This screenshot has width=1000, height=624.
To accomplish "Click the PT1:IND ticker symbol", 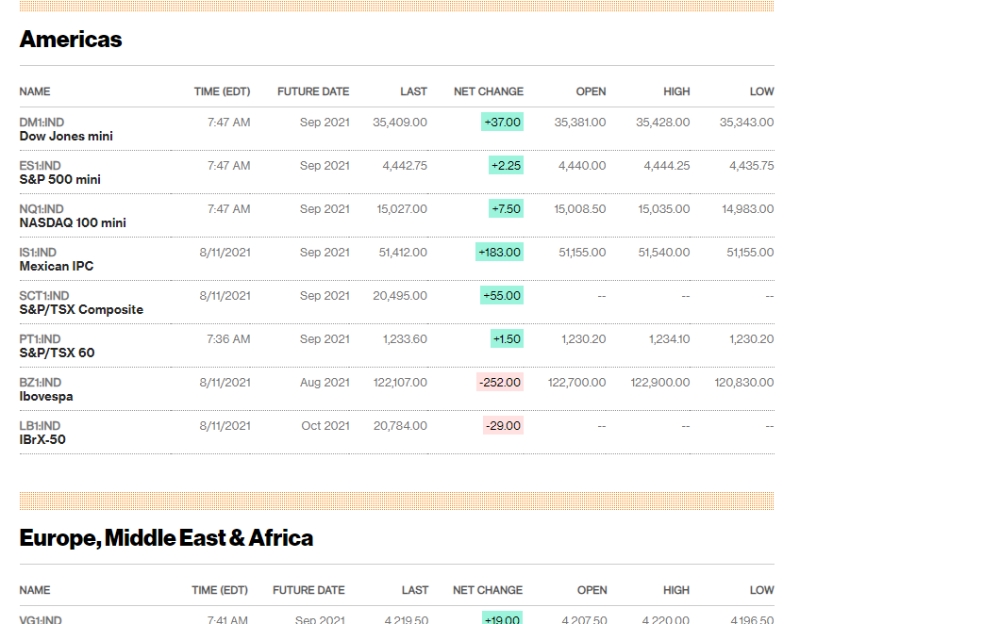I will [40, 339].
